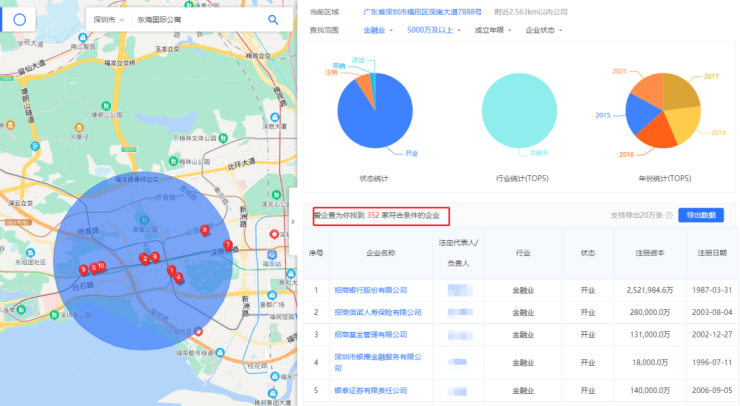Click map marker number 8
Image resolution: width=740 pixels, height=406 pixels.
click(205, 230)
